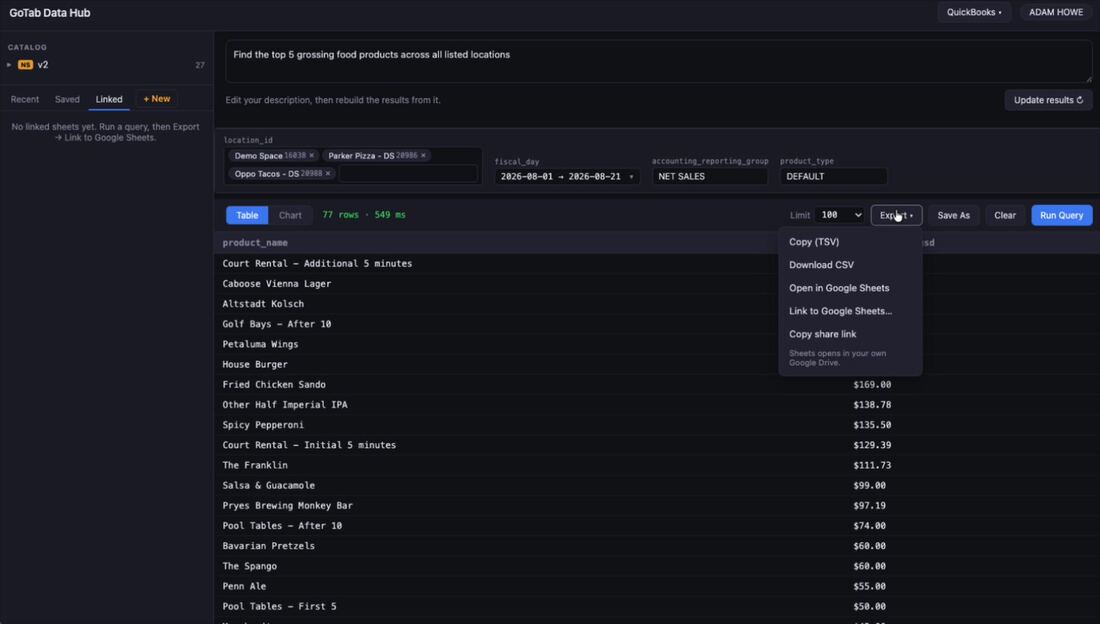This screenshot has width=1100, height=624.
Task: Click into the query description text box
Action: 658,62
